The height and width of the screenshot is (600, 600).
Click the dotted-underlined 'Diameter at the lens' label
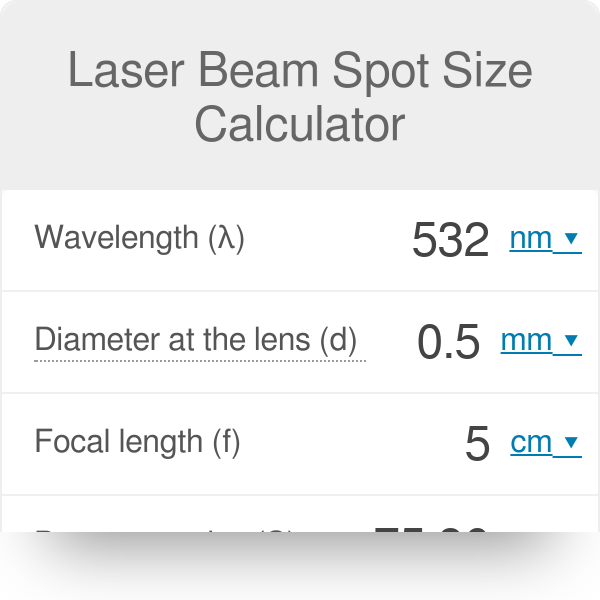(x=172, y=340)
